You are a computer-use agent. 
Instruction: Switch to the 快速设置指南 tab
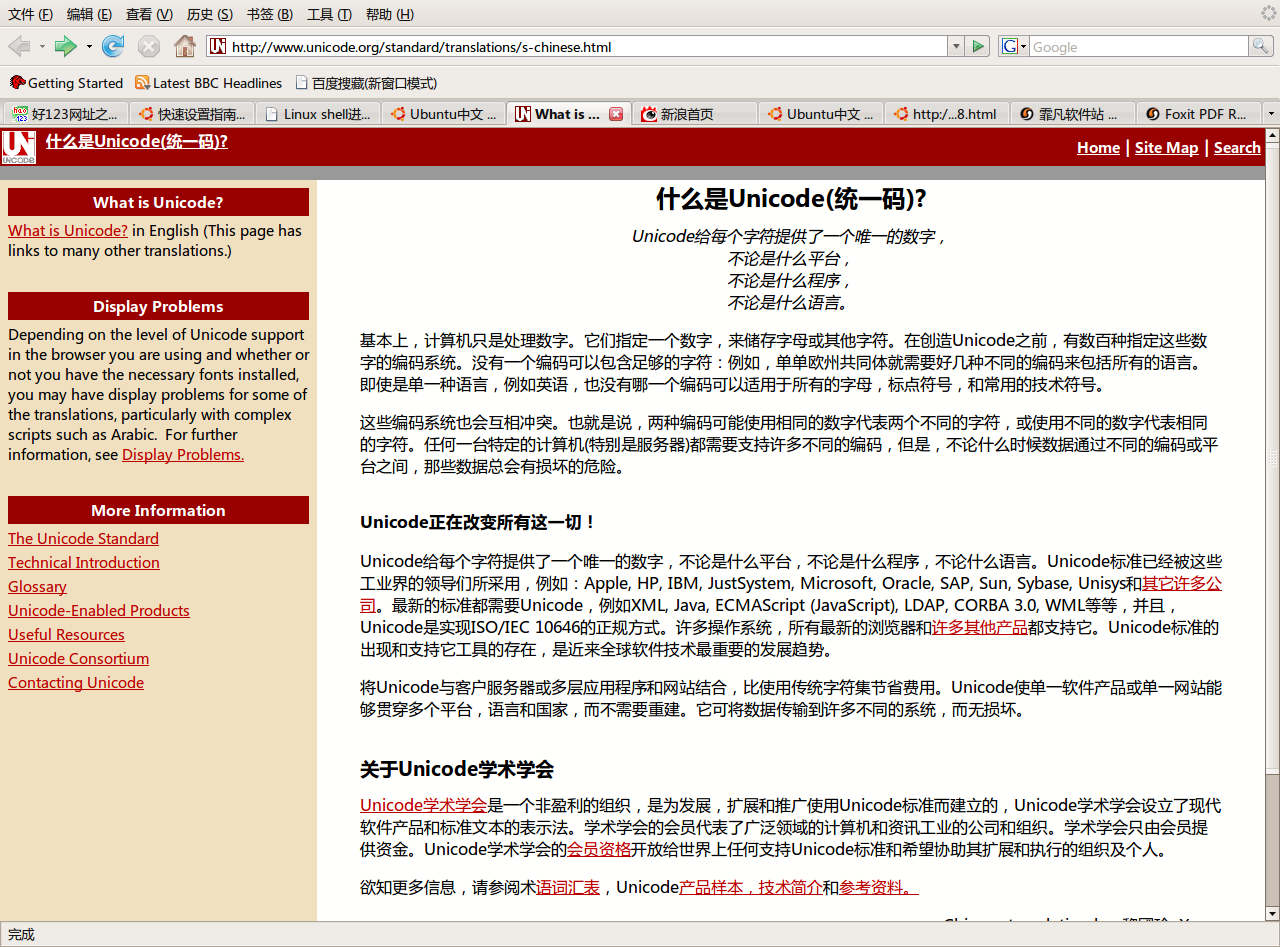(193, 114)
